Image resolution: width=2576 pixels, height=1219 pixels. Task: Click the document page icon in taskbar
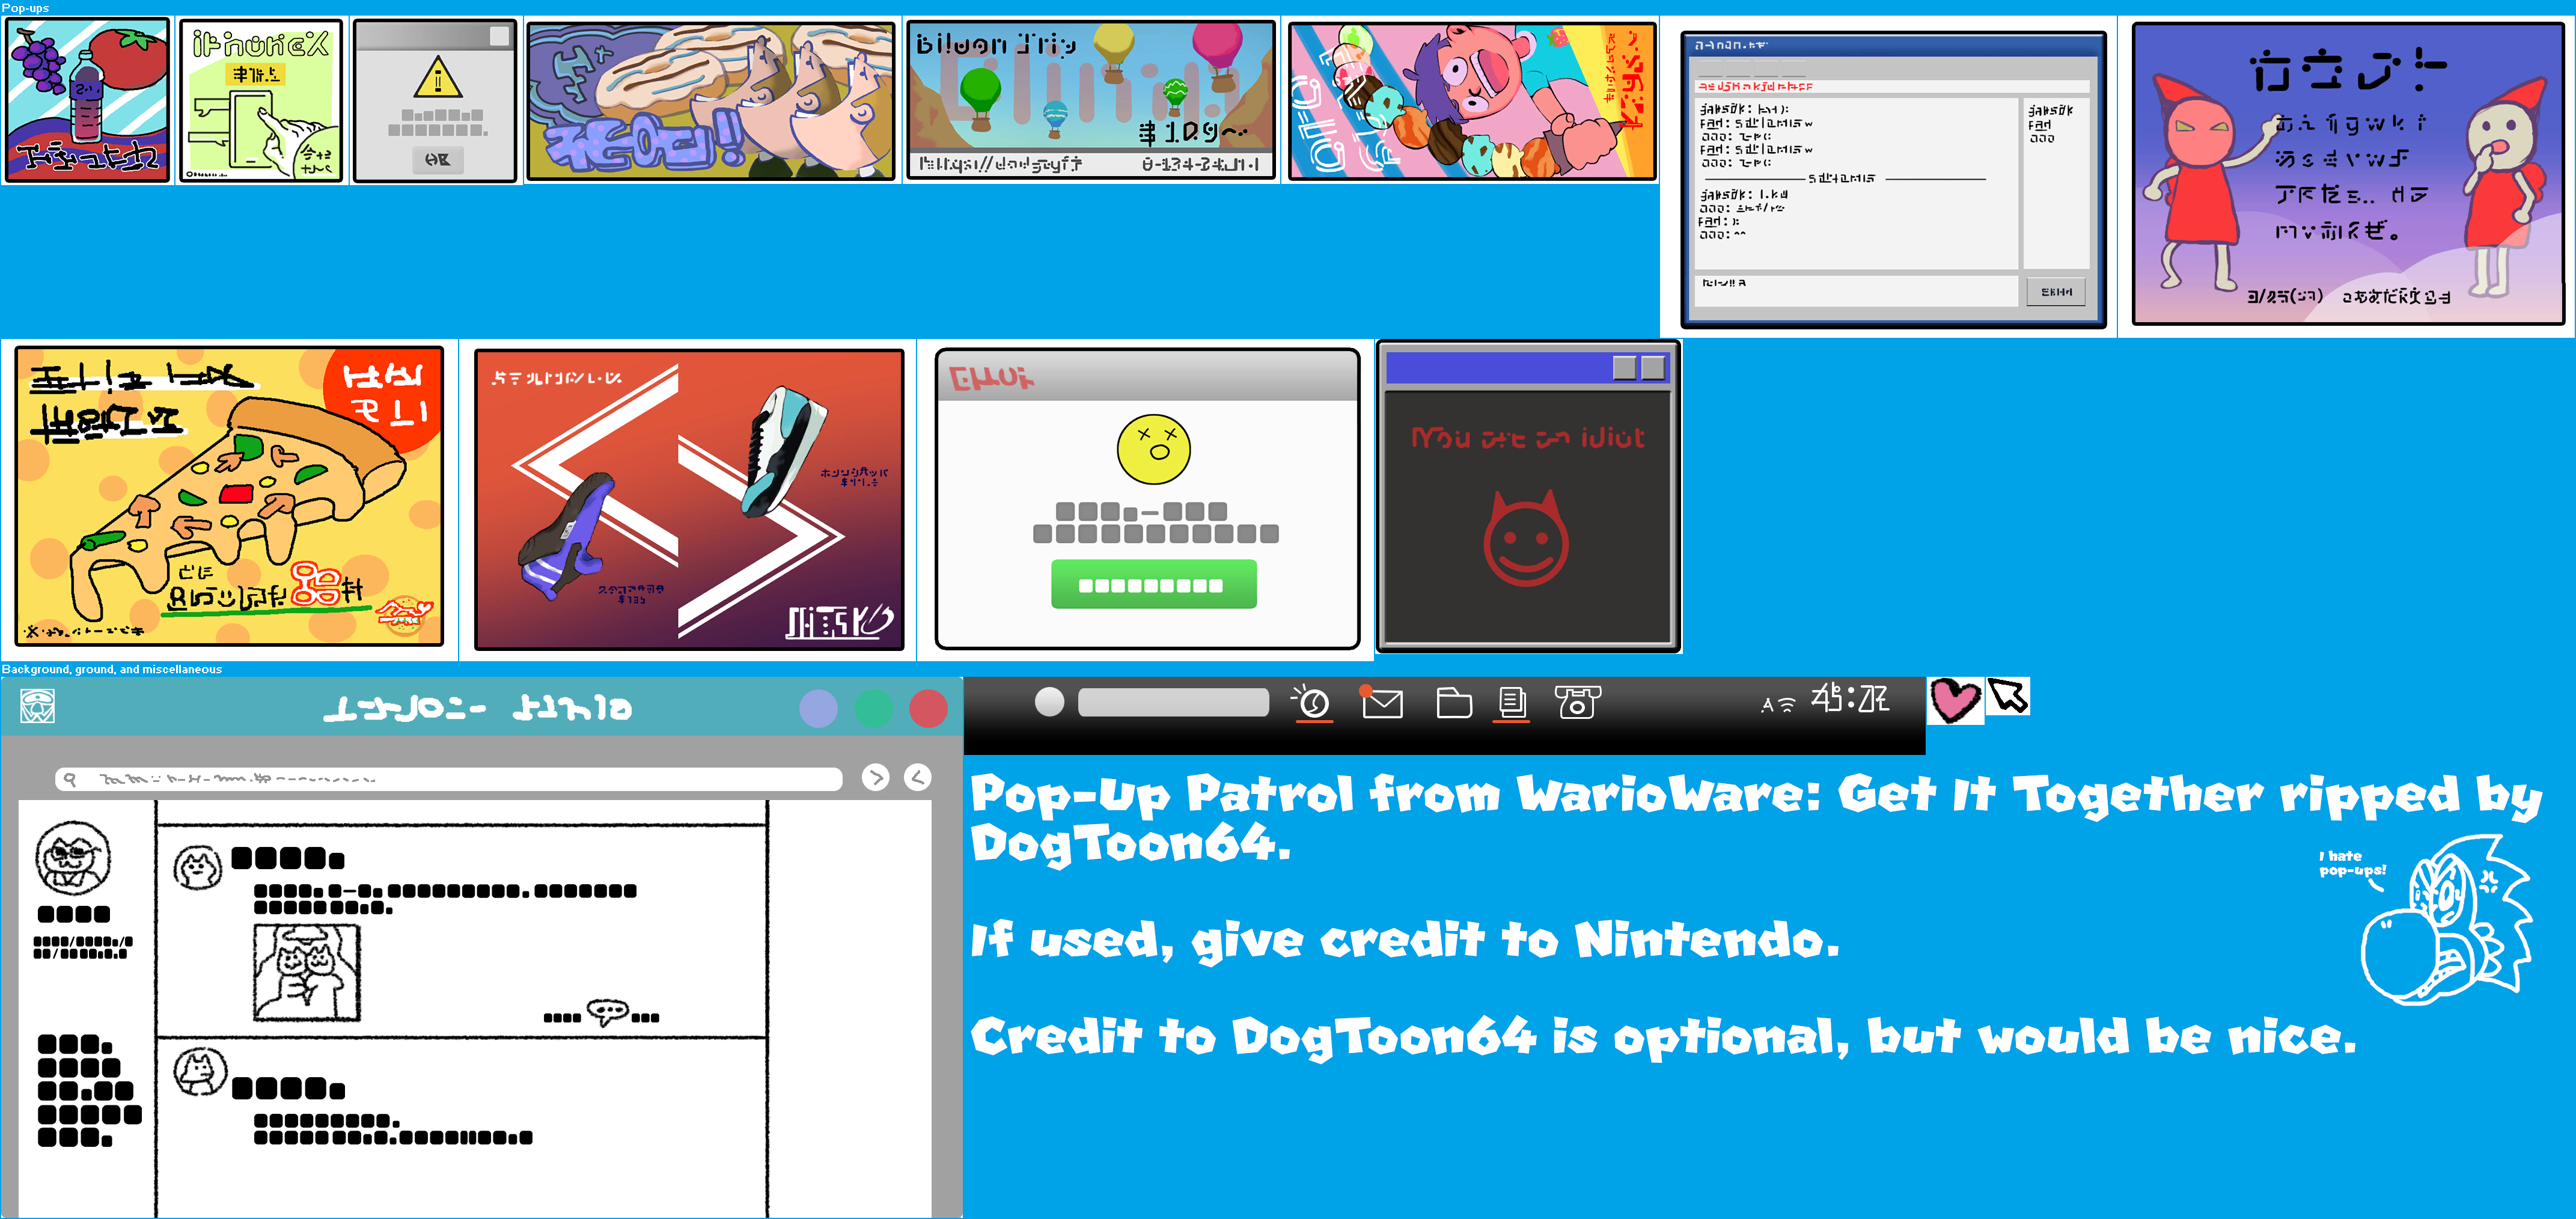point(1512,704)
